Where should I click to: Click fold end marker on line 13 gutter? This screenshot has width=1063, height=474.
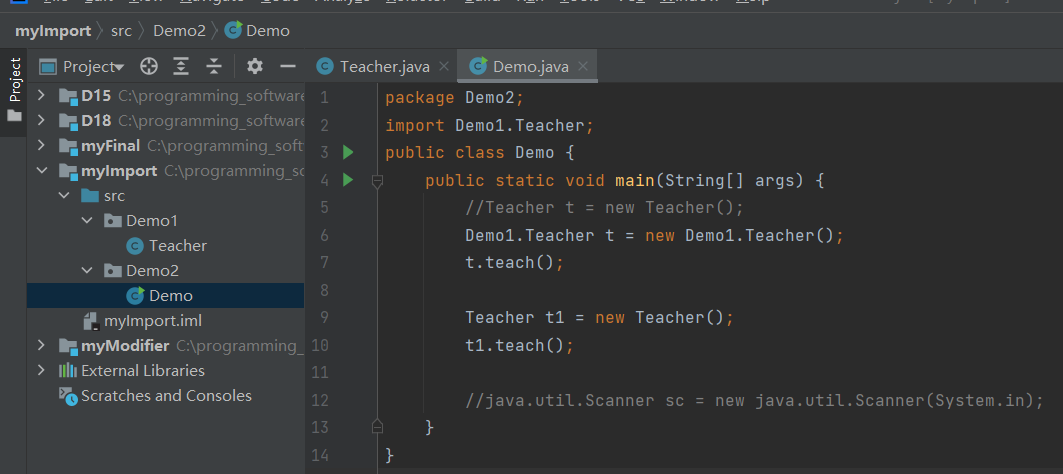378,427
